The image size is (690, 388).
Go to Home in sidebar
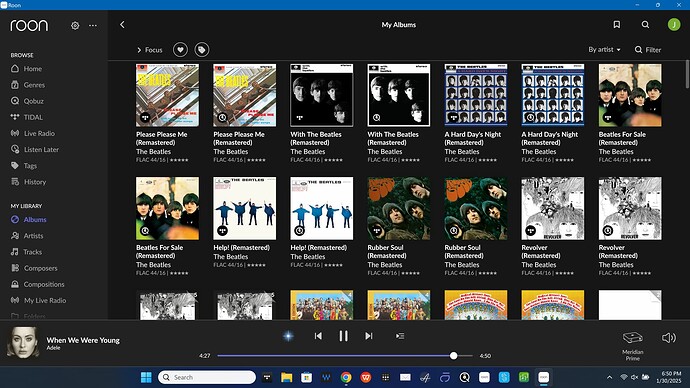click(x=33, y=69)
